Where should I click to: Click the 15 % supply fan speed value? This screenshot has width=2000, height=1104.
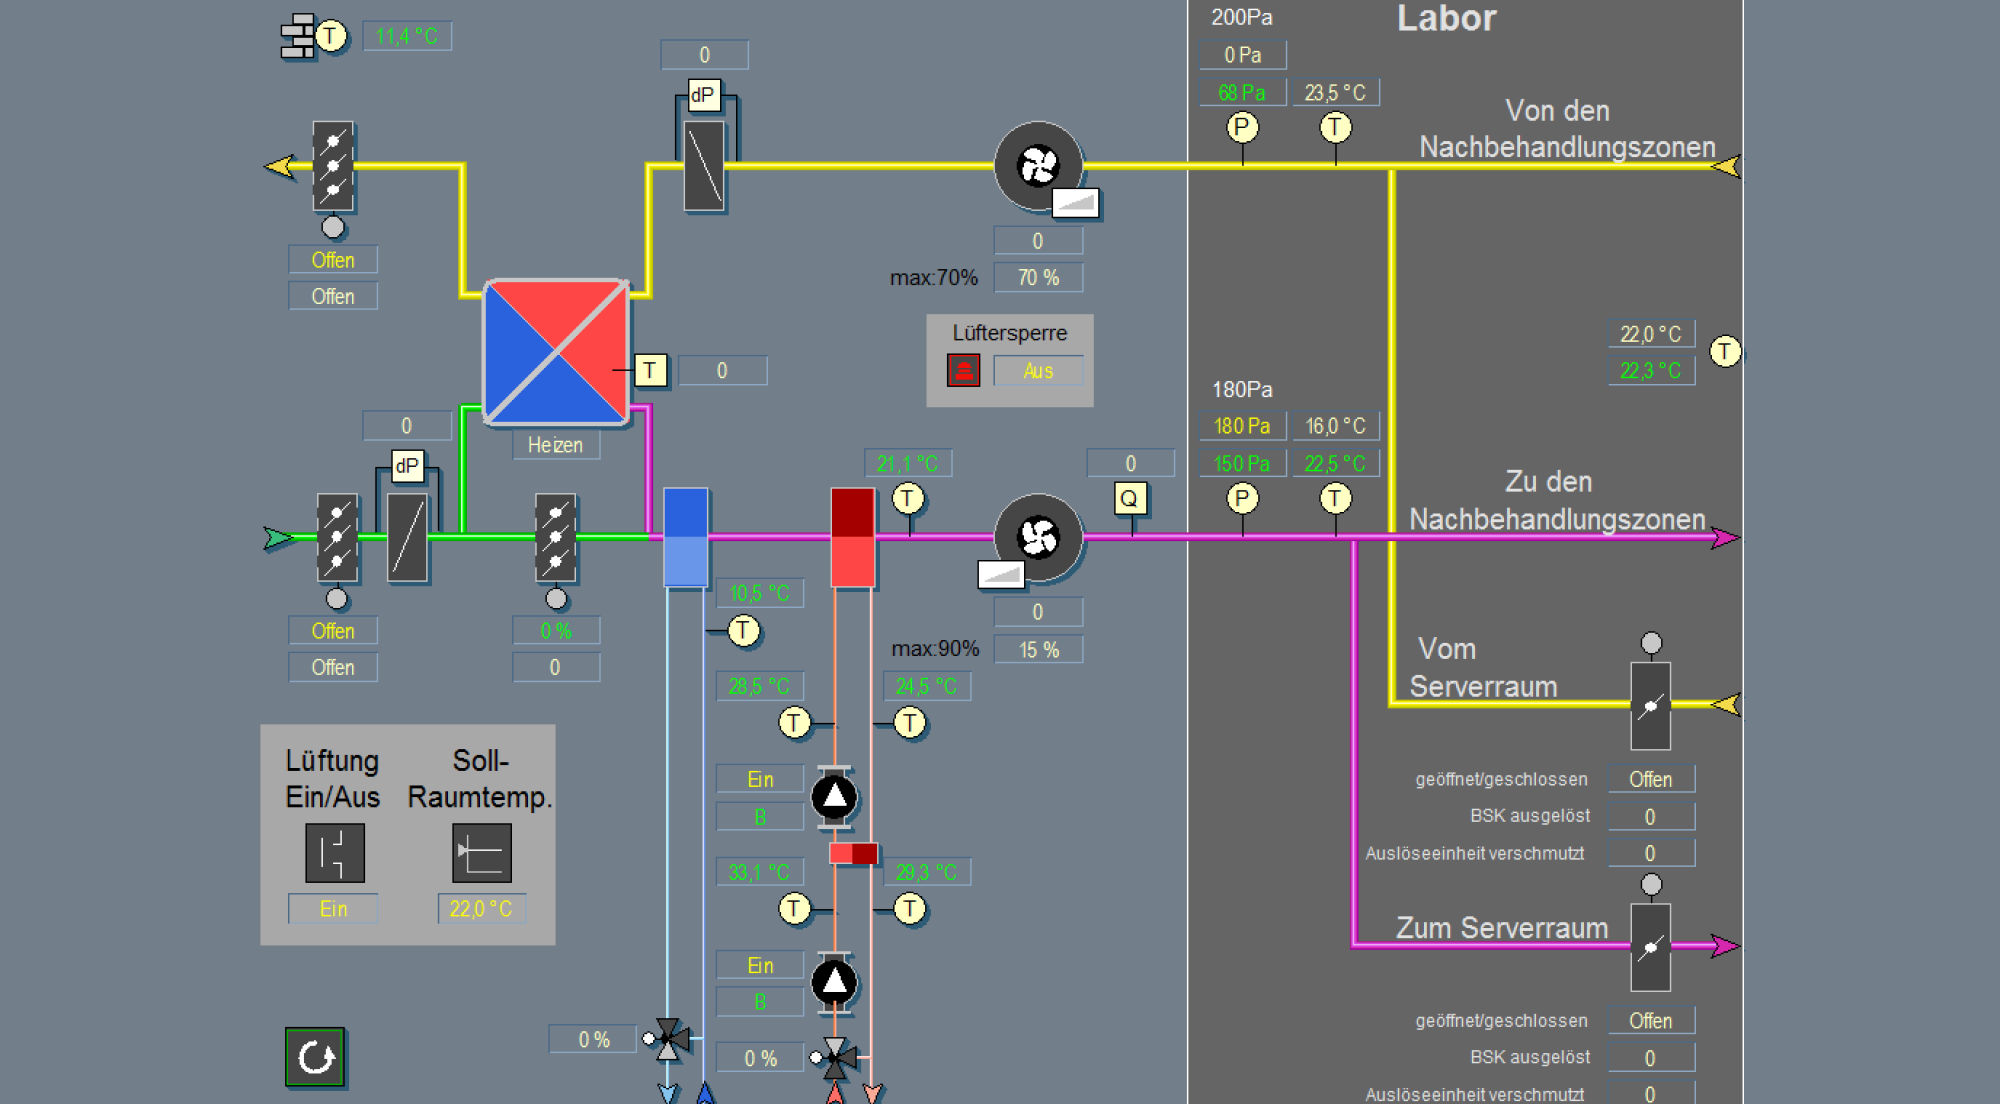[x=1038, y=650]
